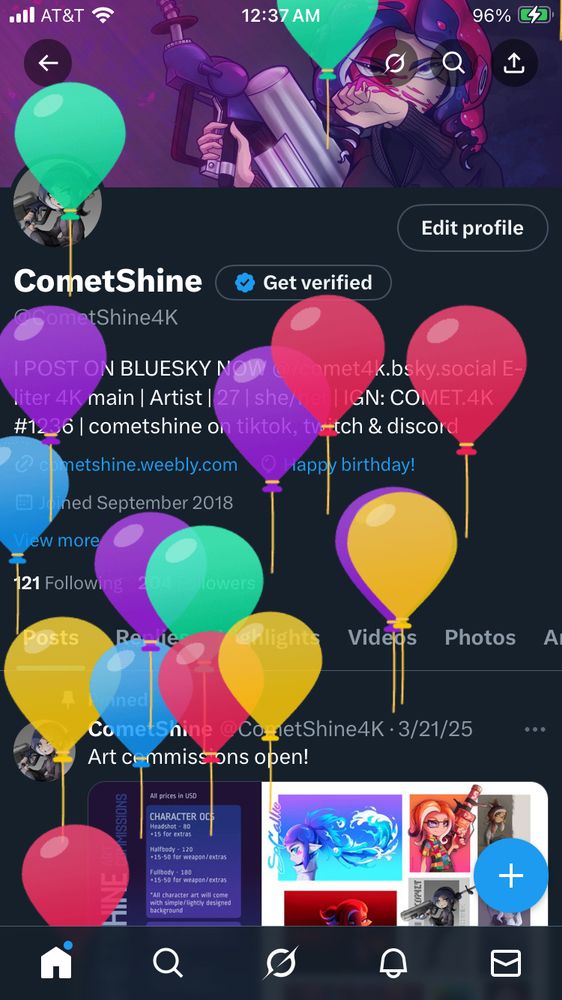This screenshot has height=1000, width=562.
Task: Tap the back arrow icon
Action: 48,62
